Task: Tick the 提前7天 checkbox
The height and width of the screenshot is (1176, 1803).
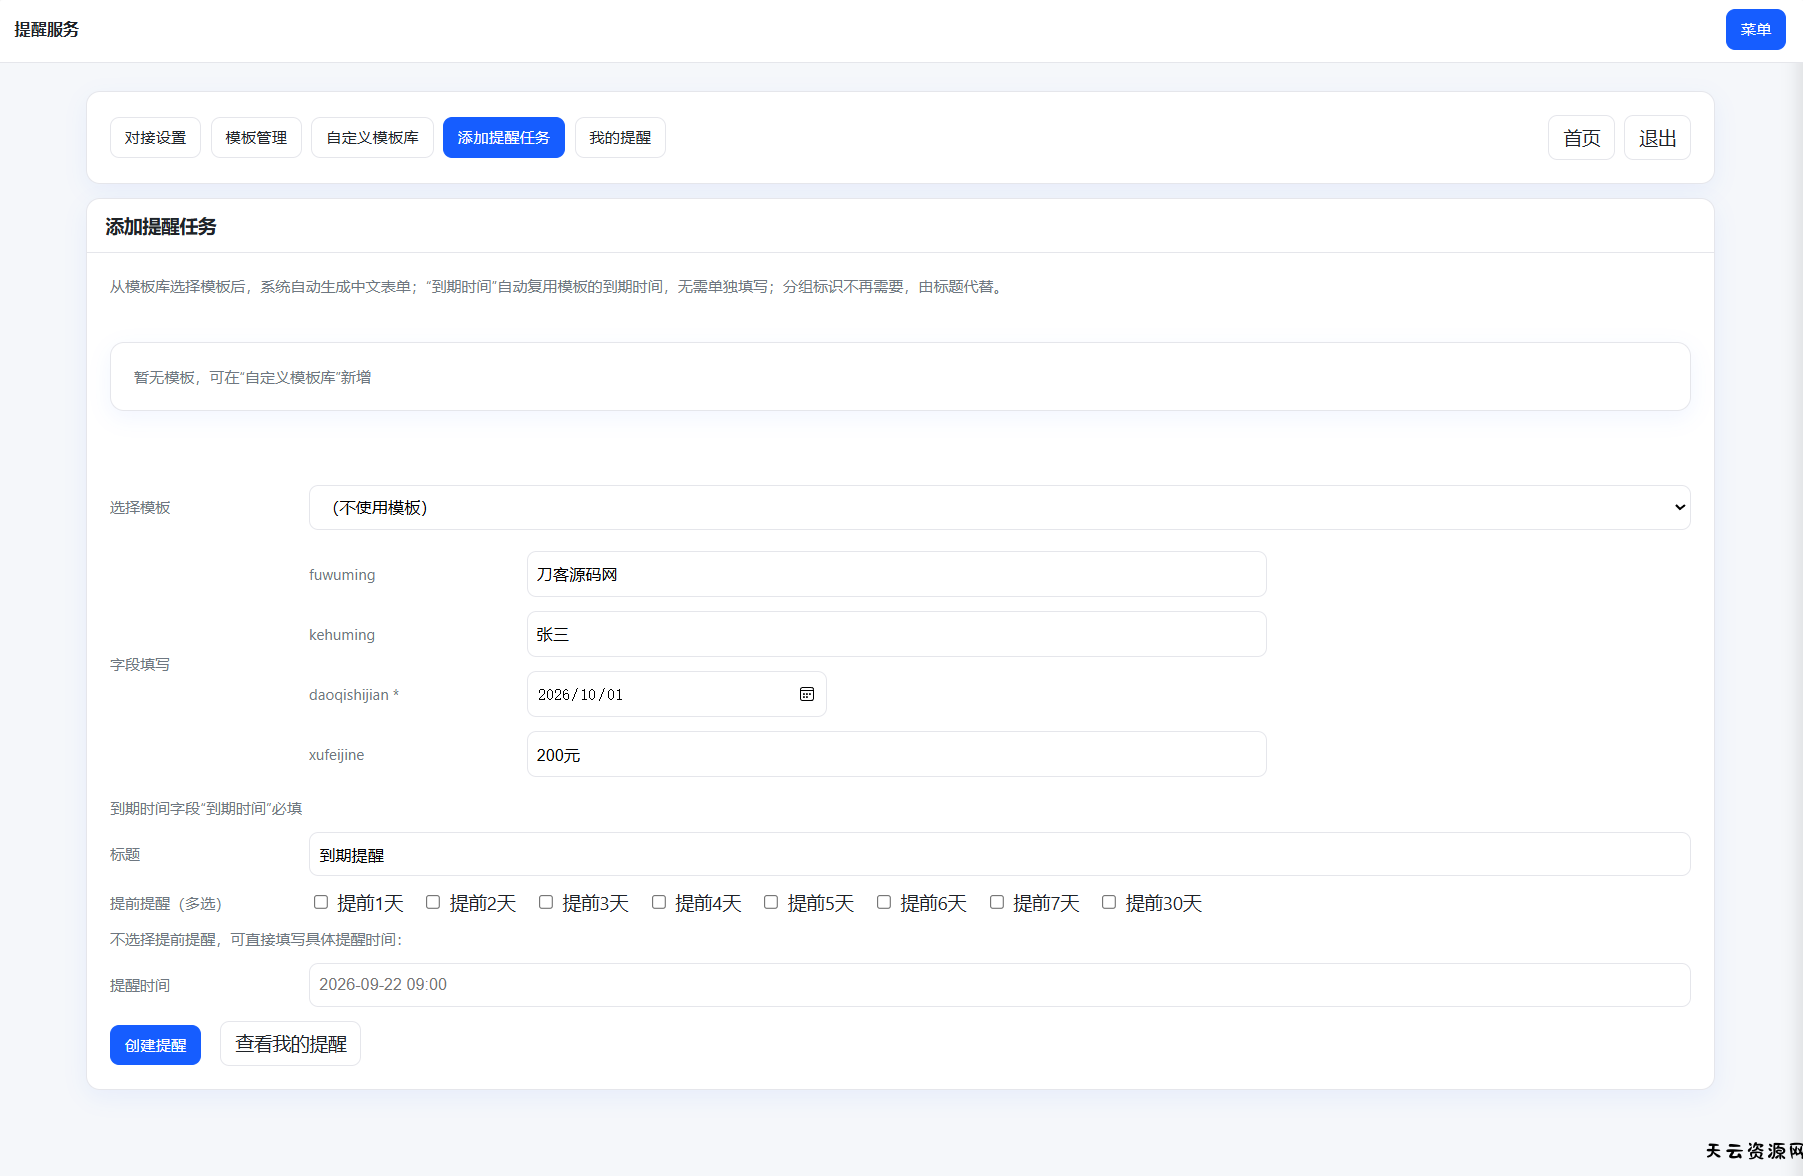Action: 997,902
